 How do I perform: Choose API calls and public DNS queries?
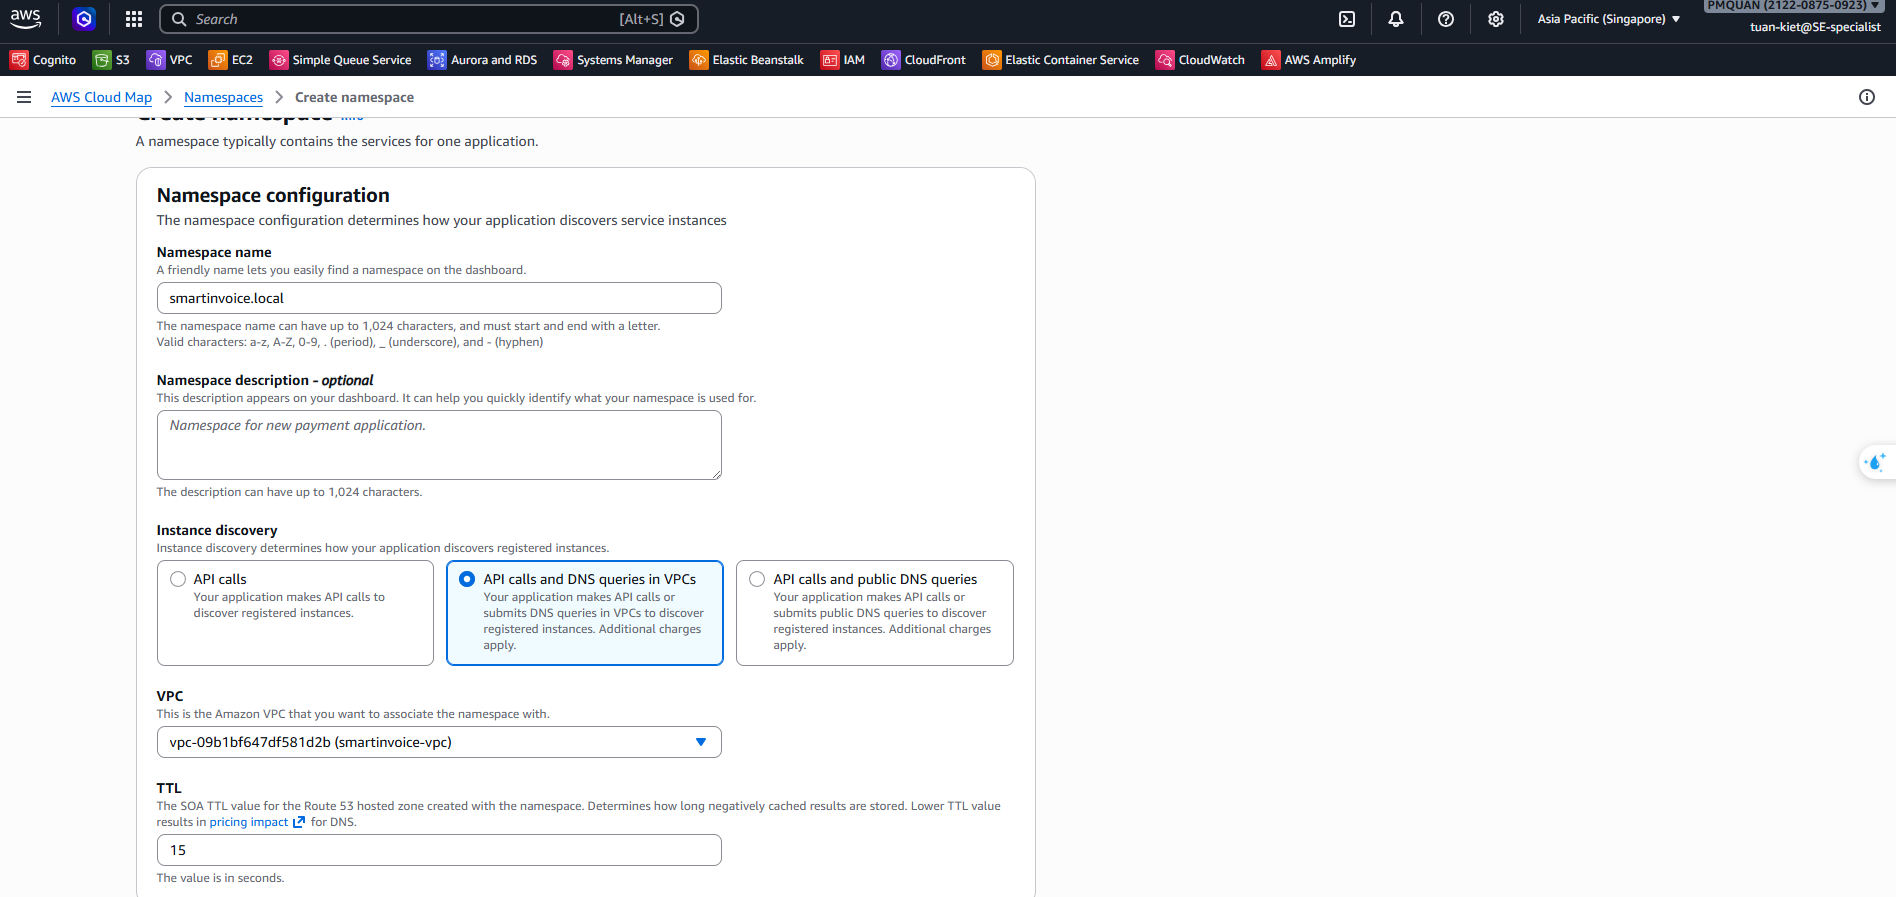[757, 579]
